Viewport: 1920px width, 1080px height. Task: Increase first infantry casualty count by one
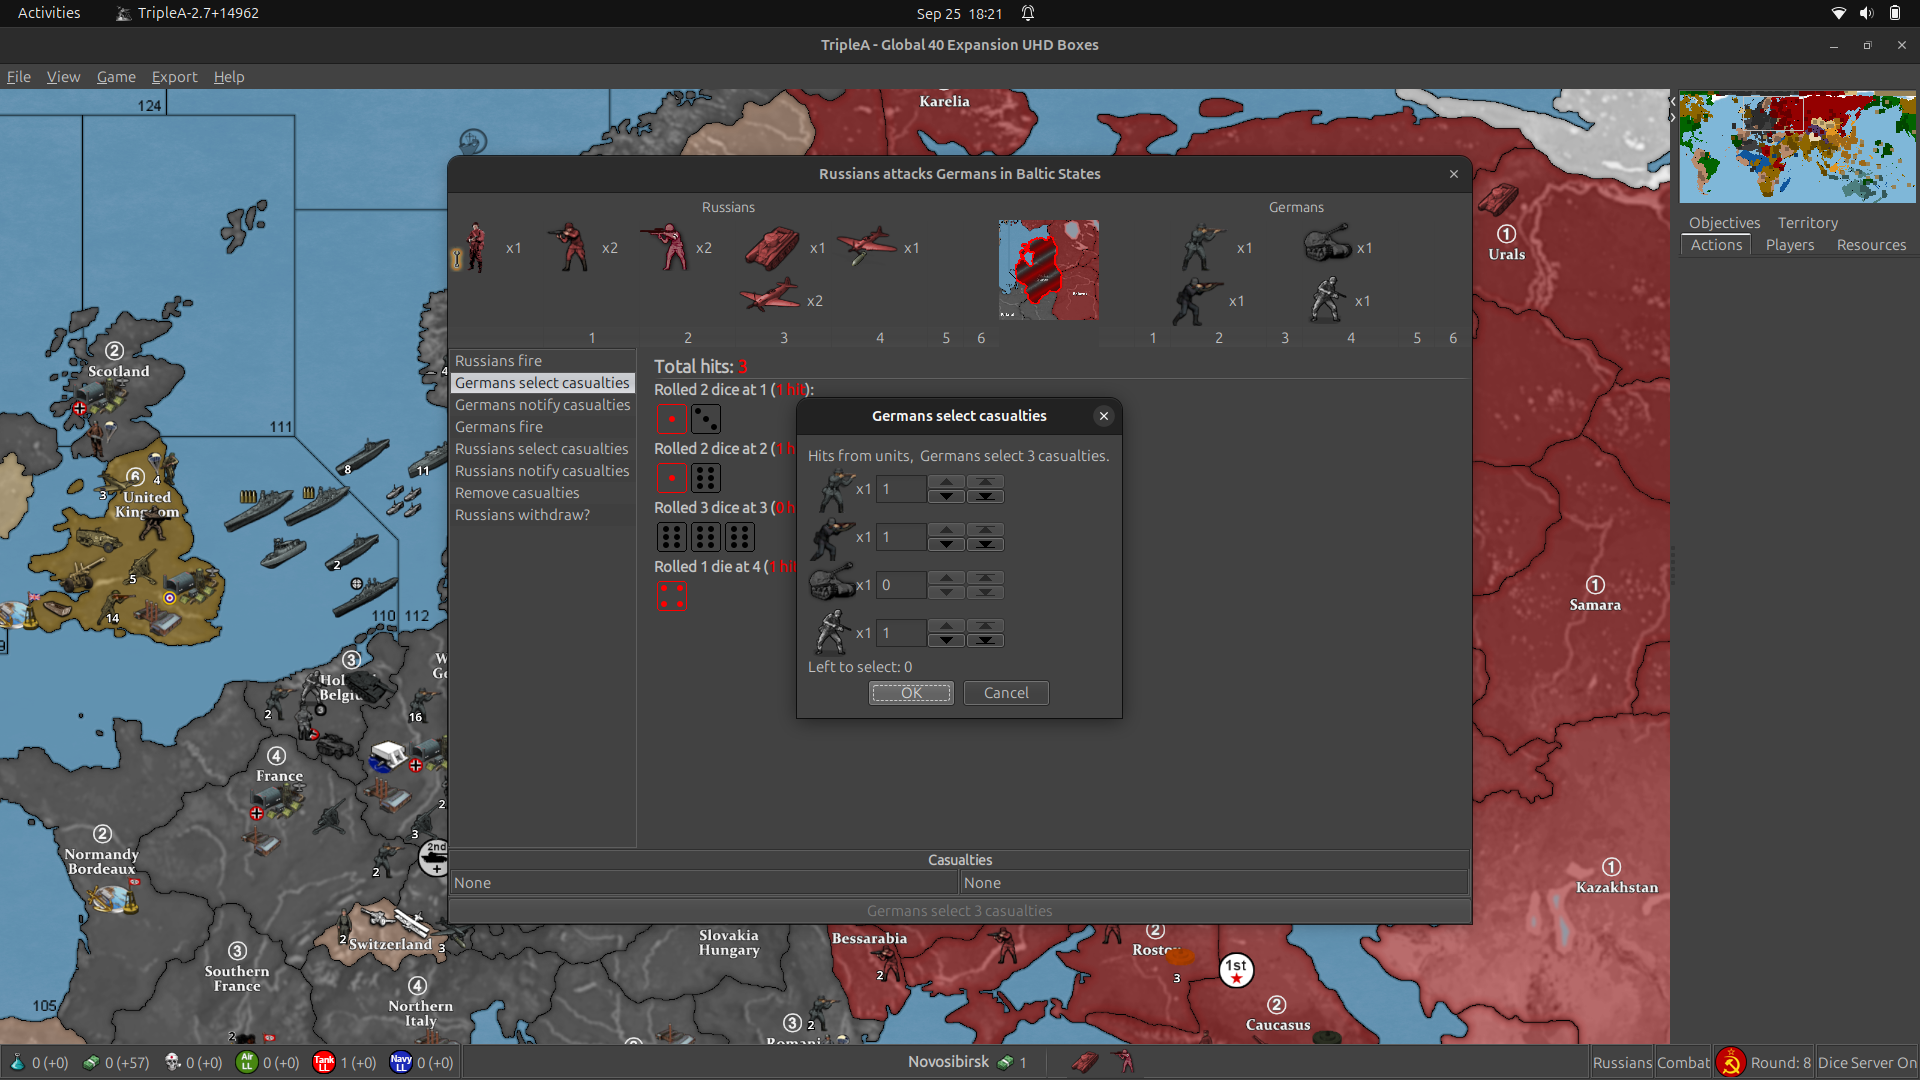(x=946, y=482)
